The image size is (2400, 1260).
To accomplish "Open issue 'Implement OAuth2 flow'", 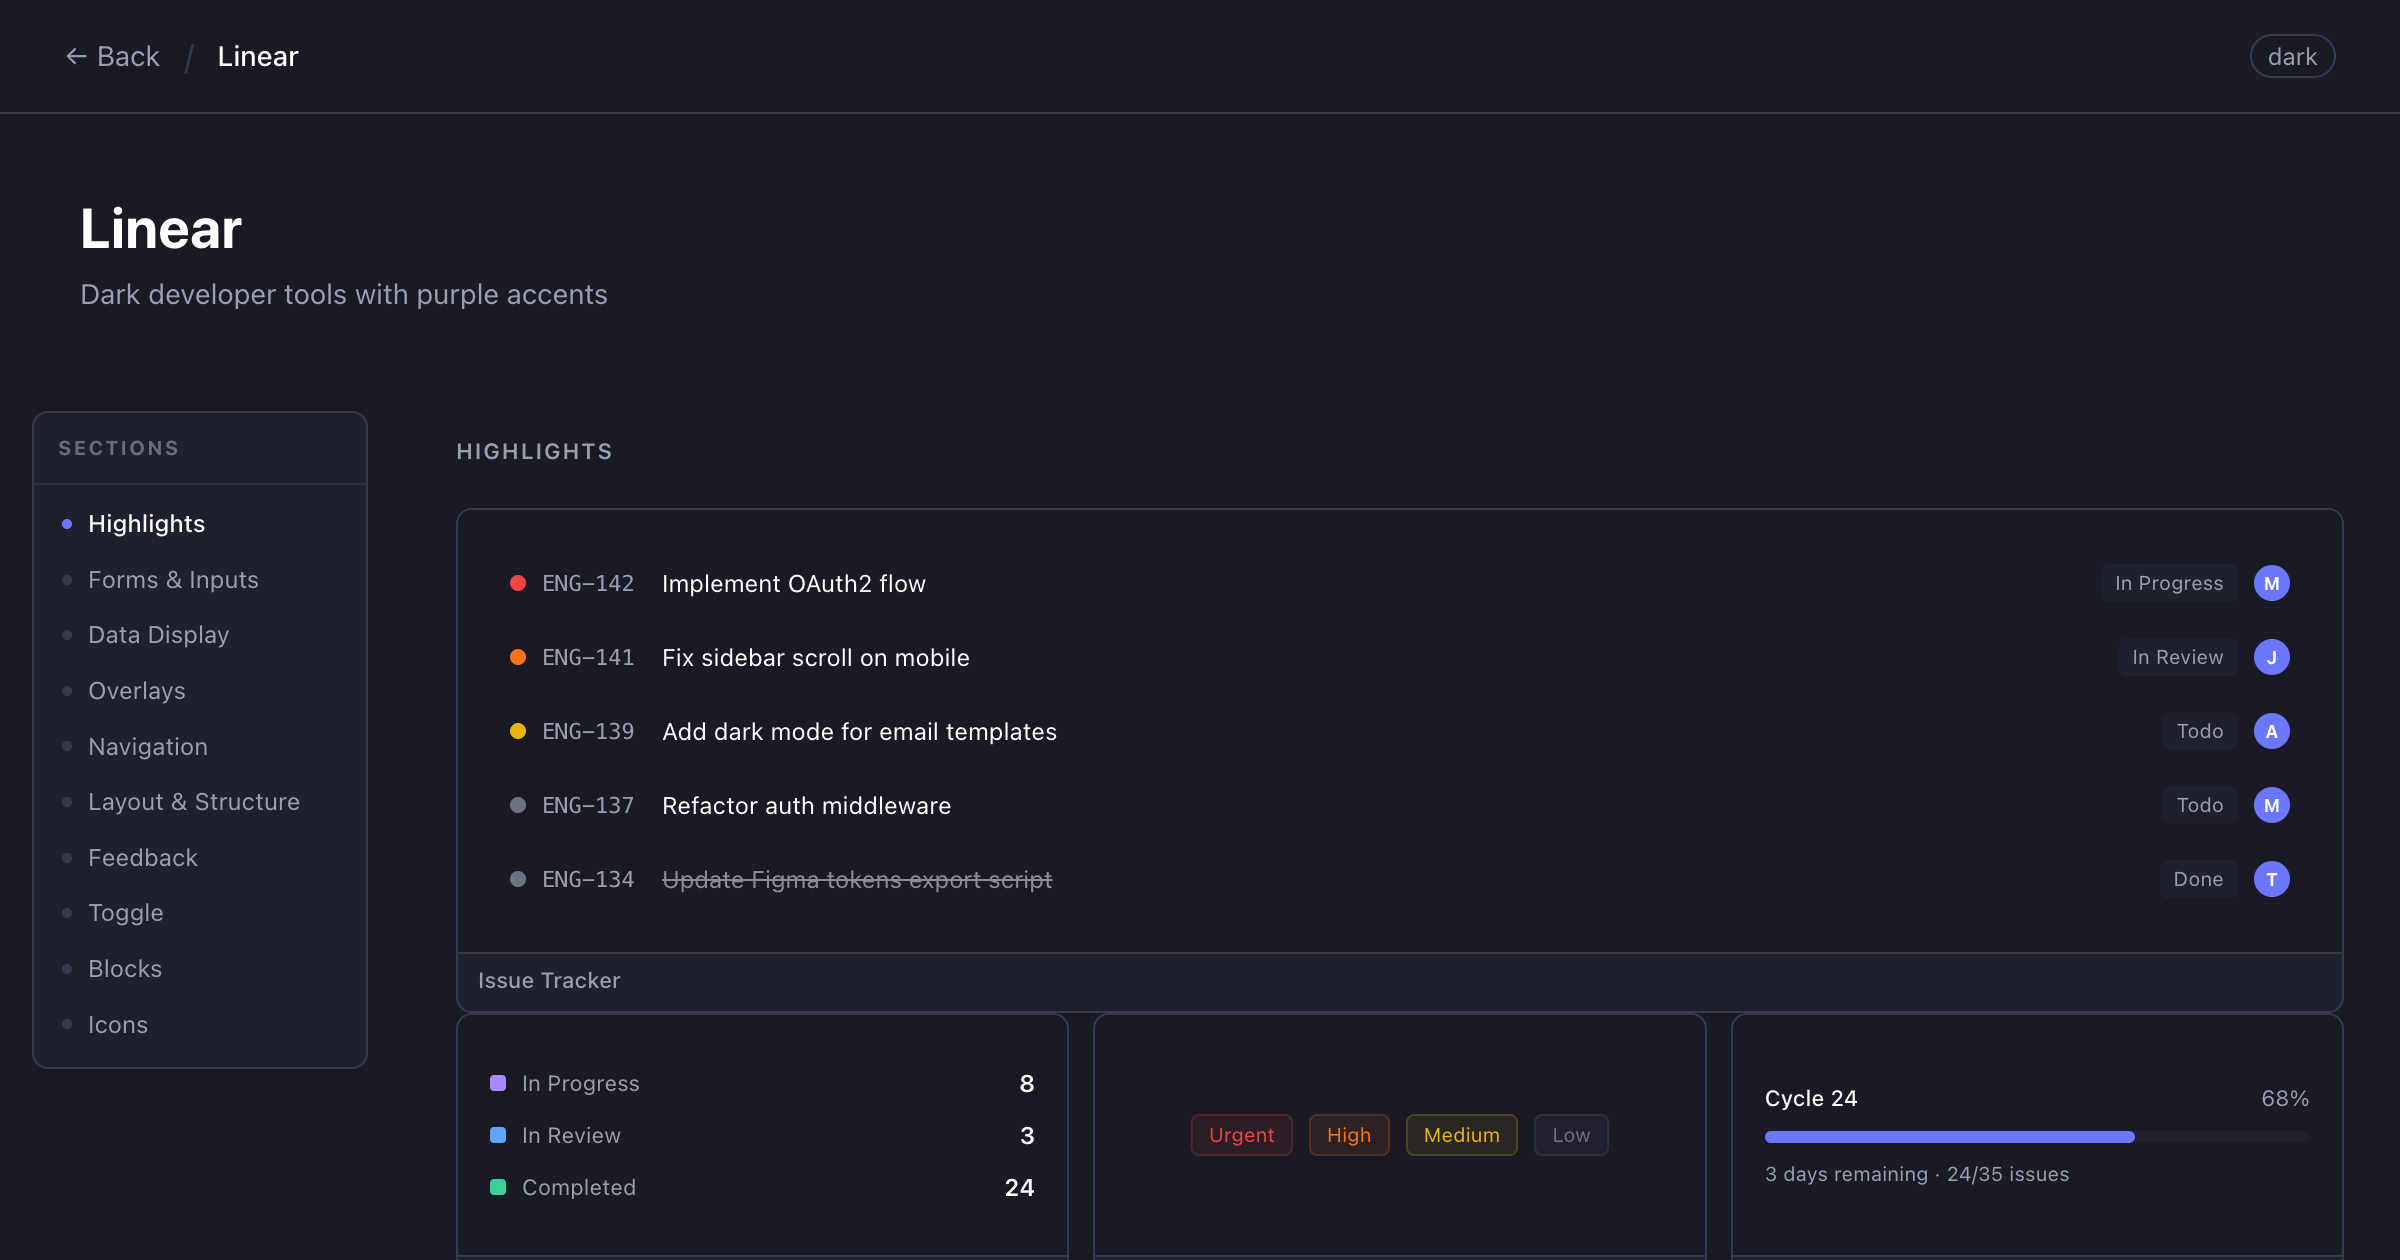I will 794,584.
